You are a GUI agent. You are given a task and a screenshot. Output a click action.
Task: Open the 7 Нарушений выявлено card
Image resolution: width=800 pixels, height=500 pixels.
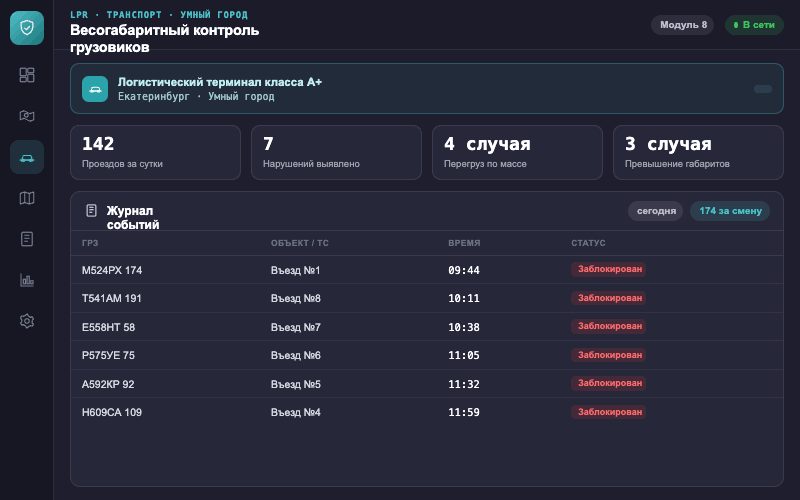336,153
